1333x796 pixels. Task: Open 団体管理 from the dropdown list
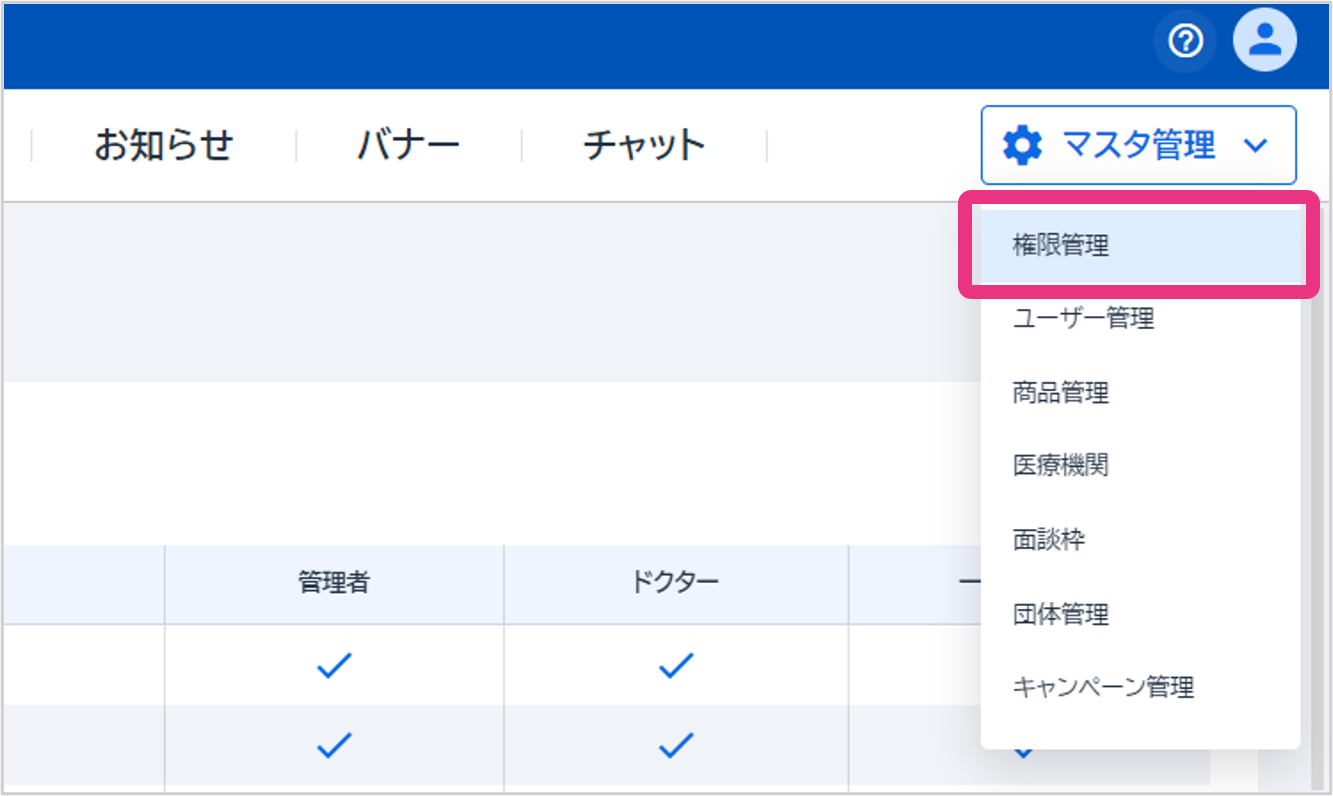tap(1061, 614)
